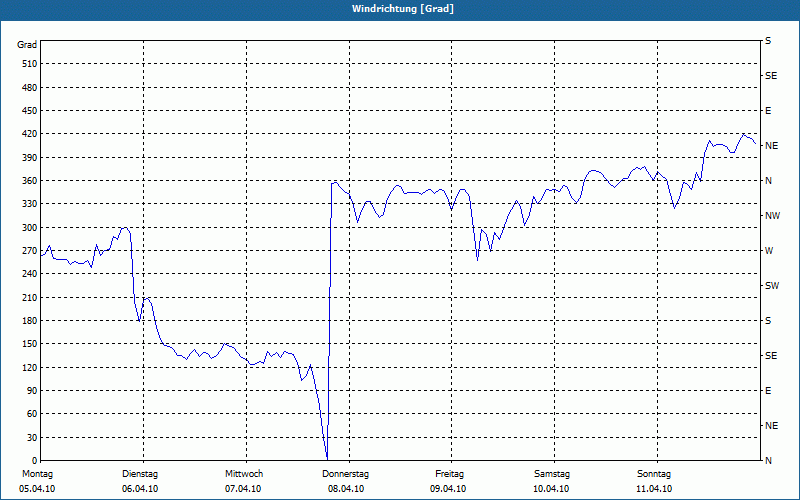The image size is (800, 500).
Task: Click the 390 degree axis label
Action: point(30,157)
